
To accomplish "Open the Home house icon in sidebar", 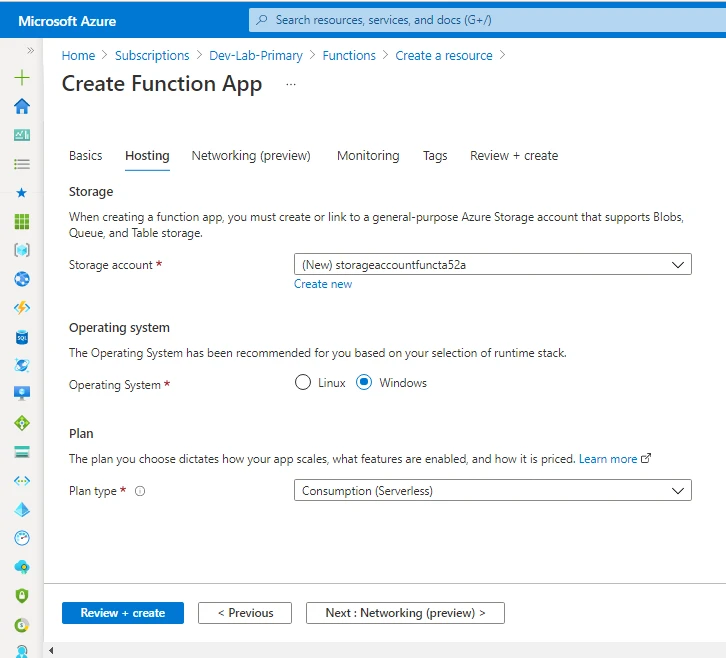I will pos(22,106).
